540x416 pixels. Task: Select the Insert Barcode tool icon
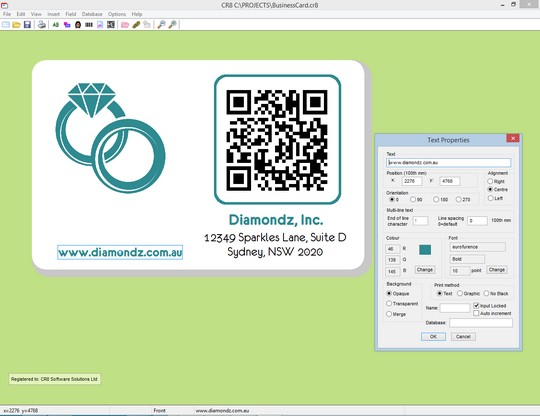(89, 25)
